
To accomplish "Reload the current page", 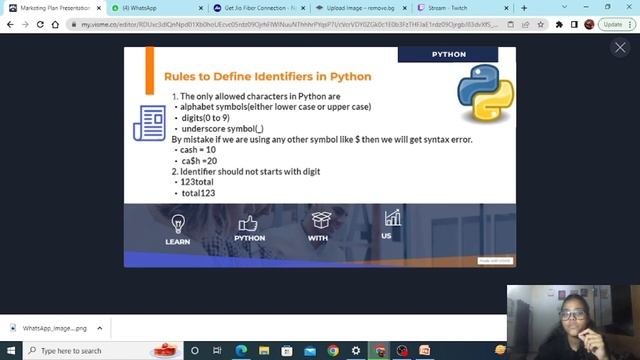I will [40, 24].
